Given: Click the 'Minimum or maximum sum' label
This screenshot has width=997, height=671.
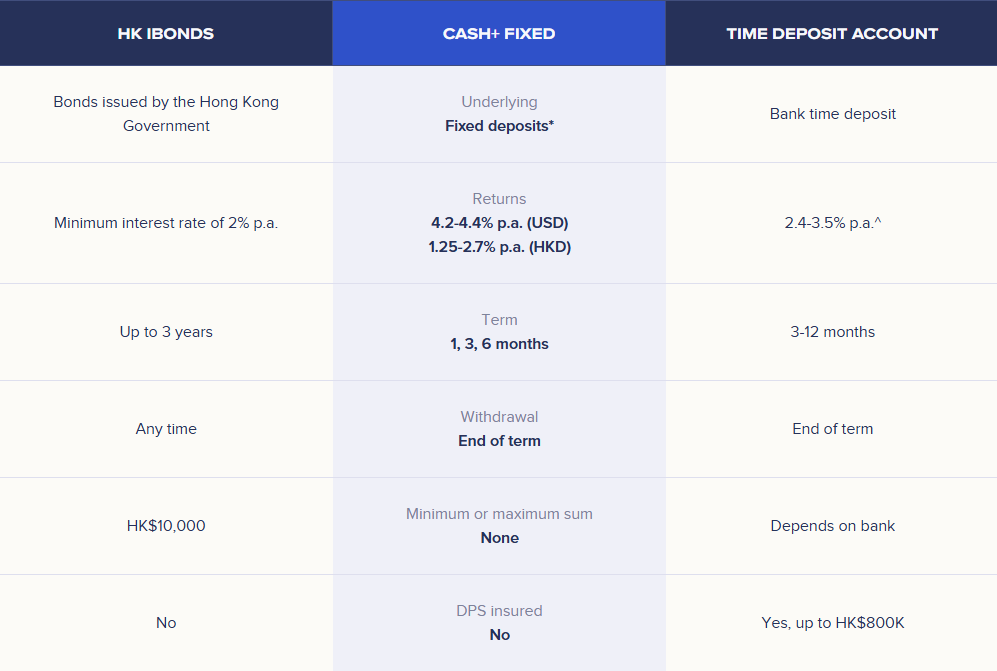Looking at the screenshot, I should (499, 514).
